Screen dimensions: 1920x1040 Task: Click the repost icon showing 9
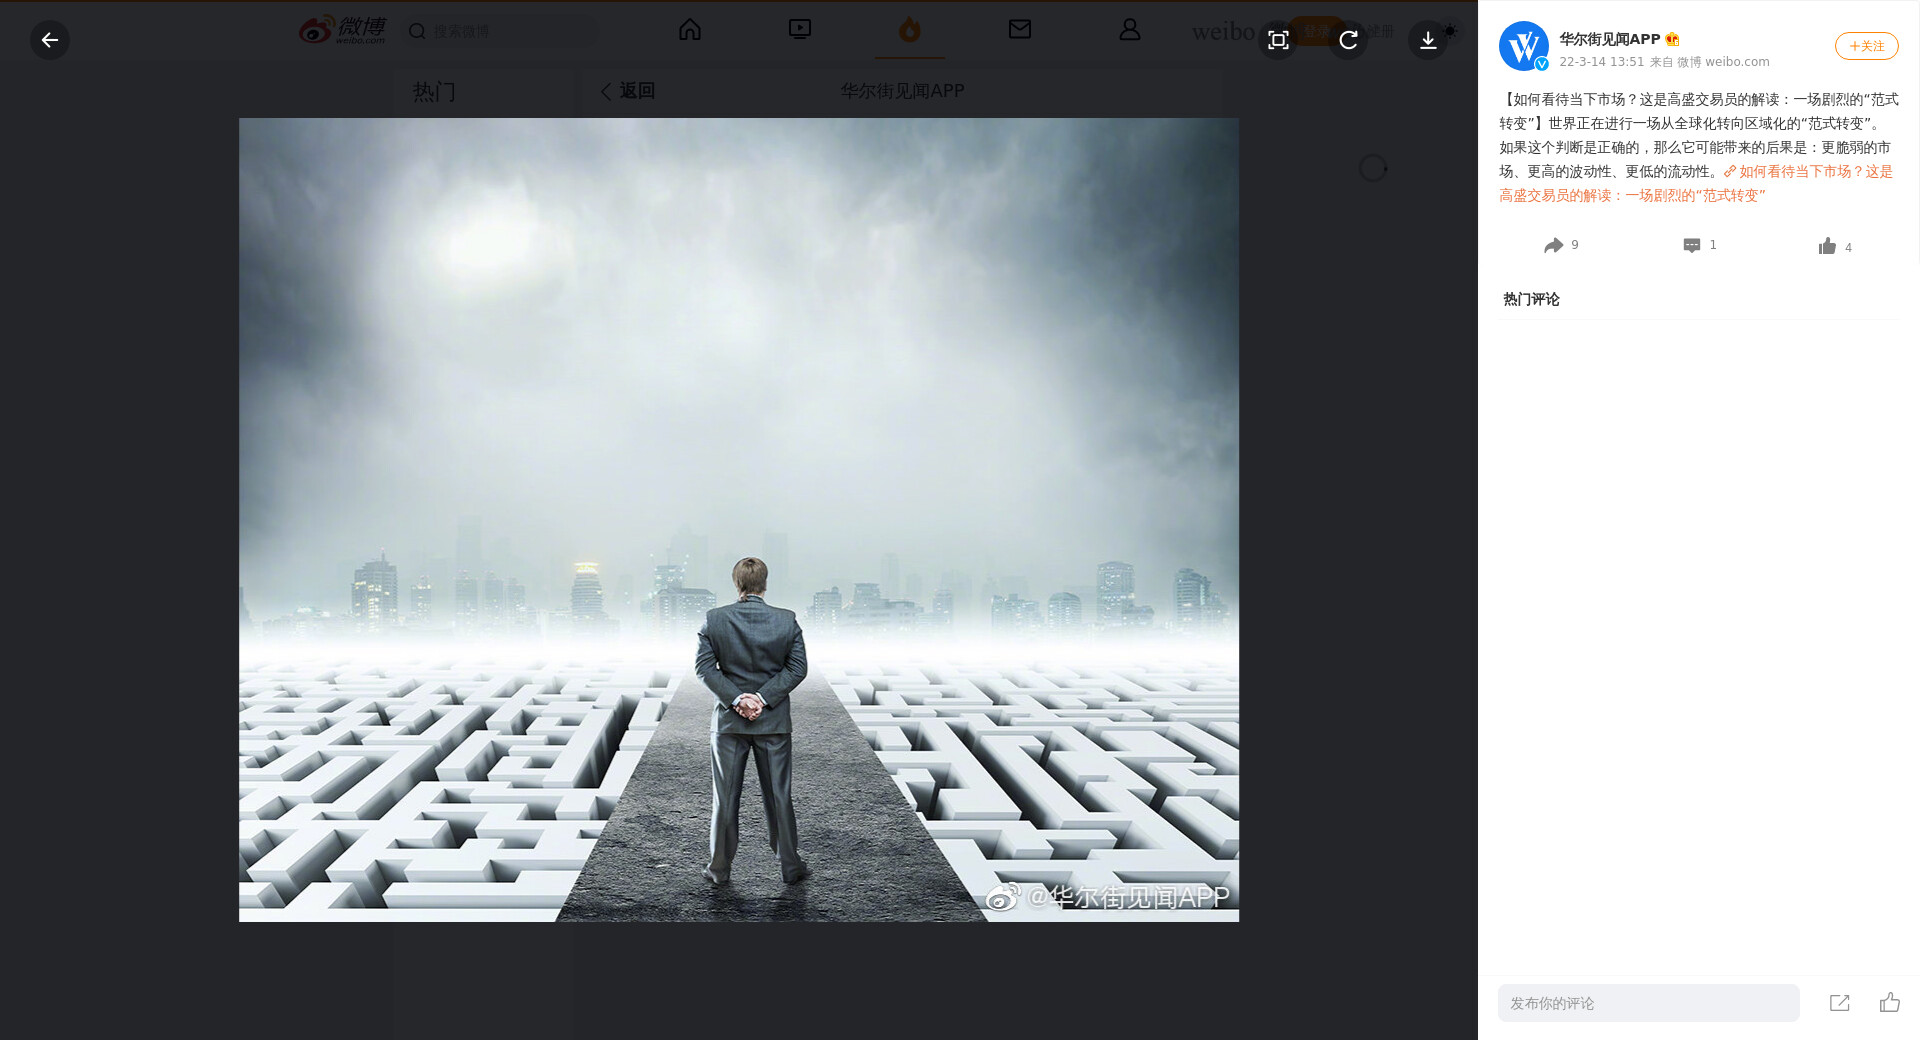click(x=1553, y=246)
